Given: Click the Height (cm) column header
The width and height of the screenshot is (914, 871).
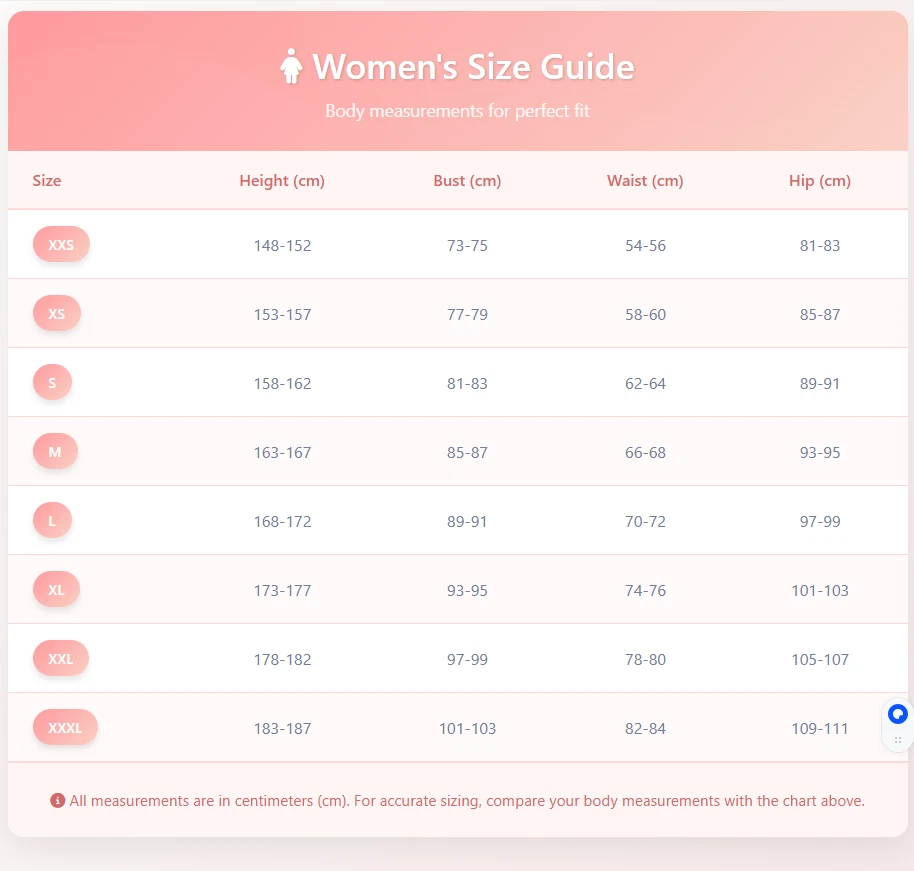Looking at the screenshot, I should pos(282,181).
